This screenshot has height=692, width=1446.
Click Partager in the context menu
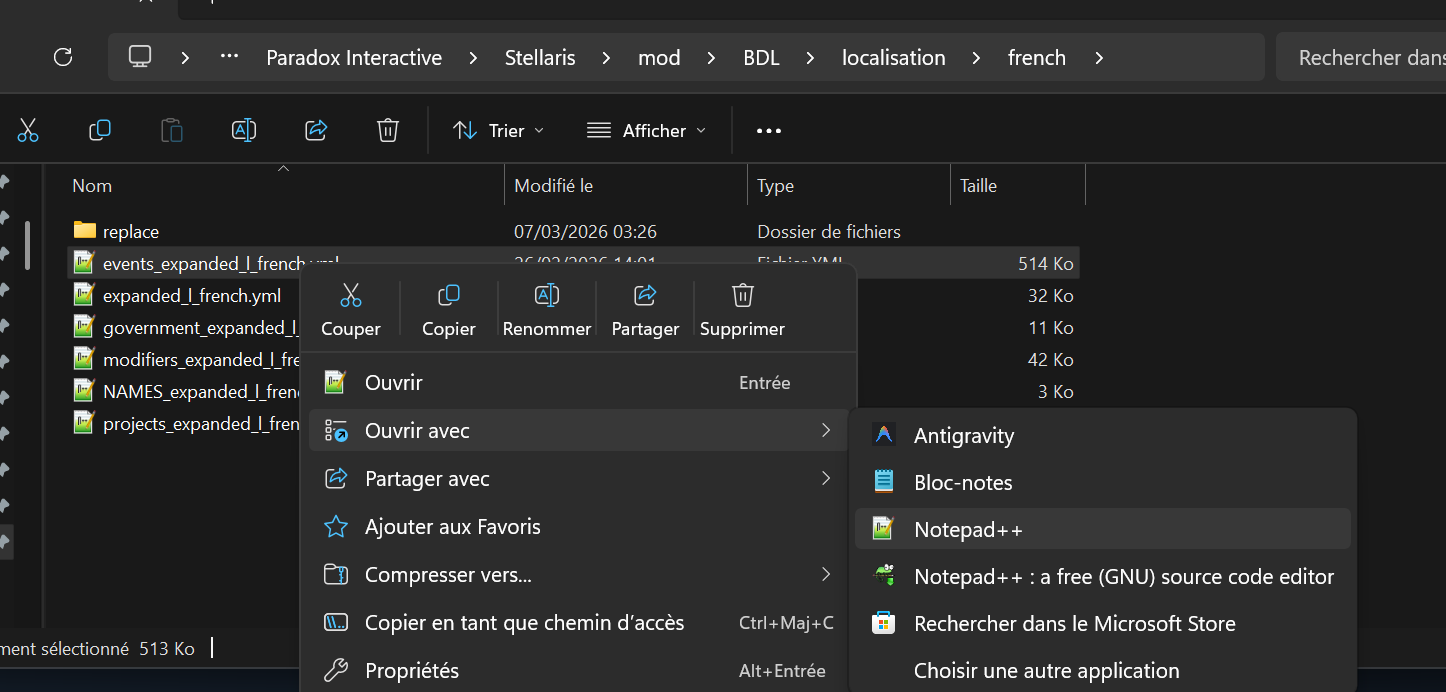(x=645, y=309)
